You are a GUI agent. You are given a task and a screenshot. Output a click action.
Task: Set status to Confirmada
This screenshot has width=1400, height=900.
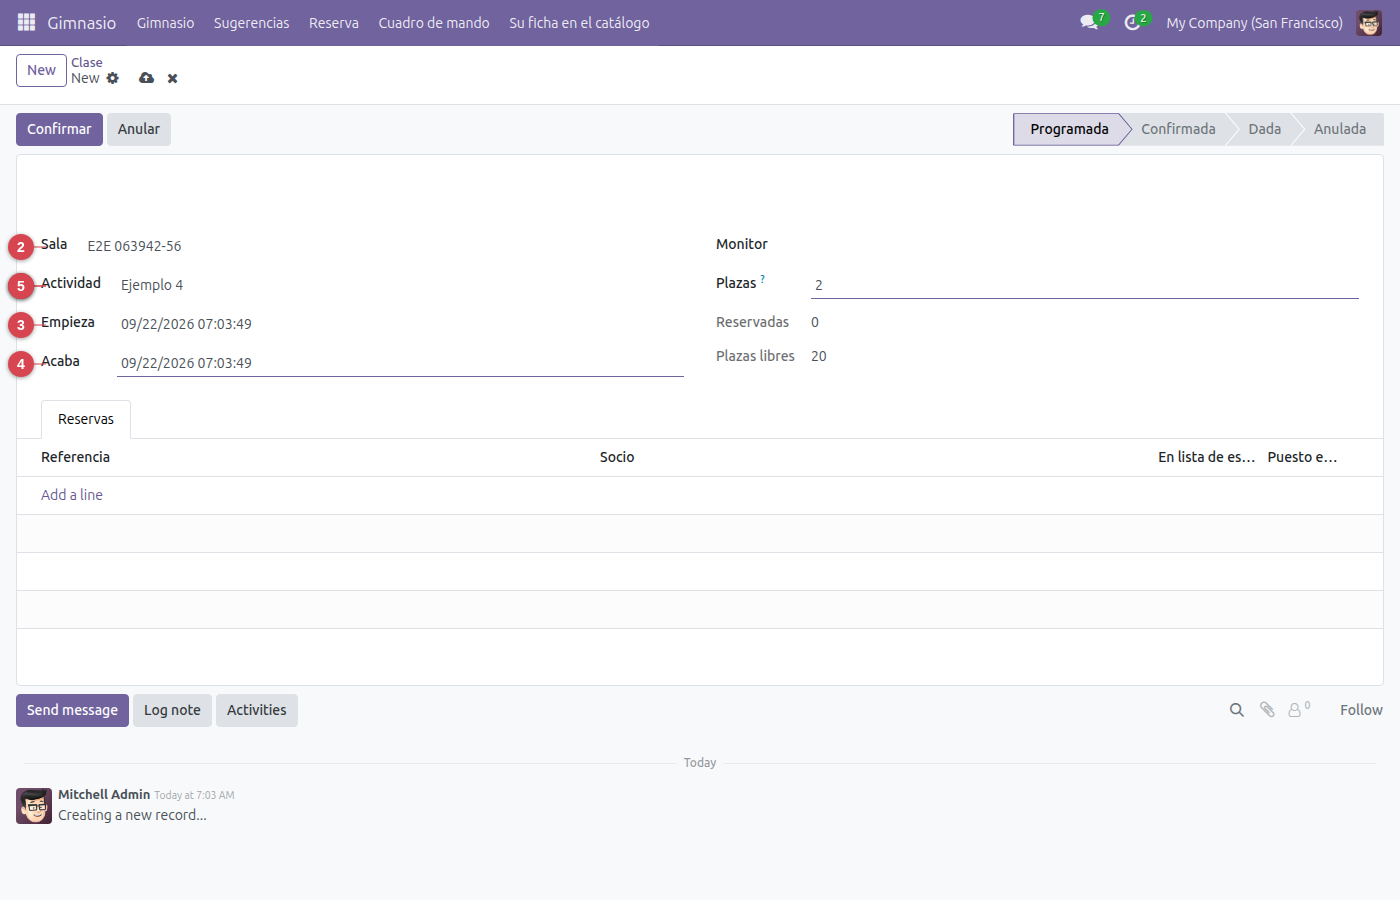[x=1178, y=129]
